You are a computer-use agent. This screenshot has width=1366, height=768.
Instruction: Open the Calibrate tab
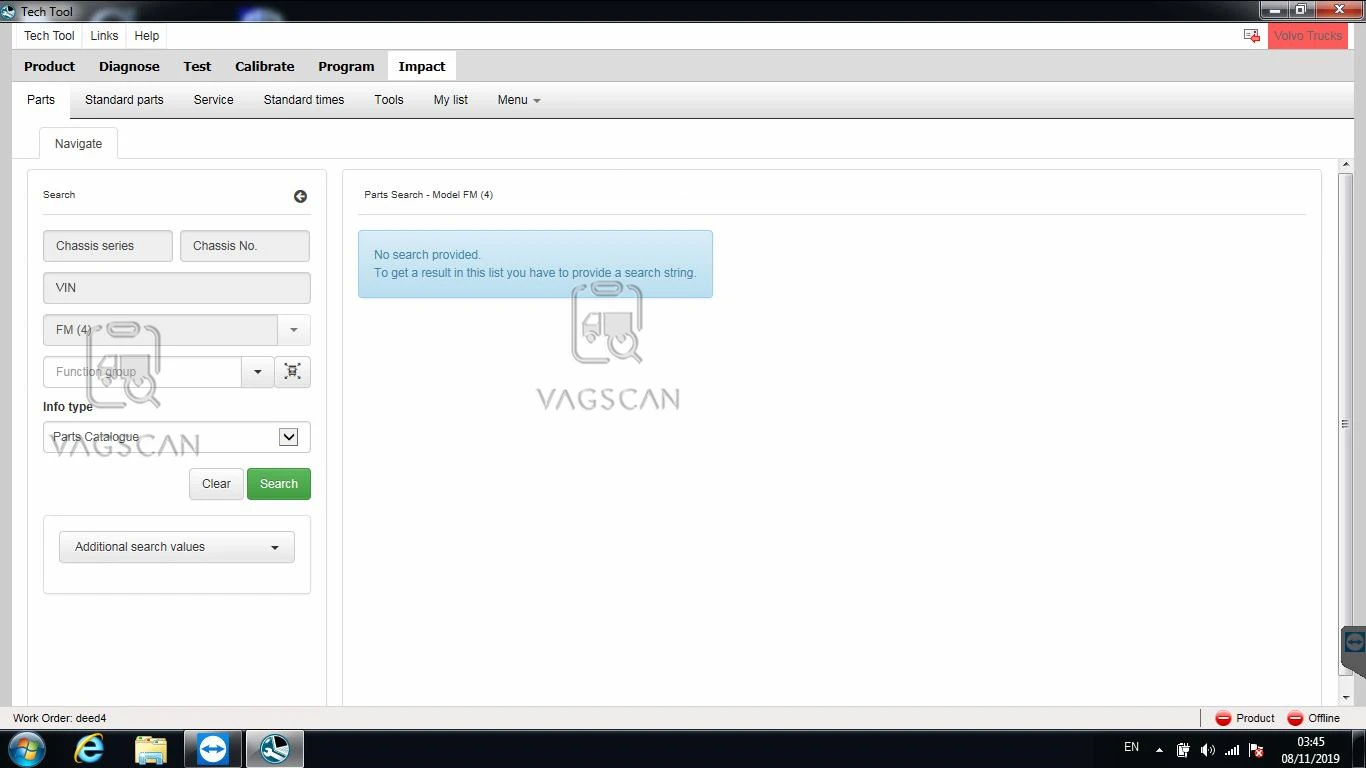pos(265,67)
